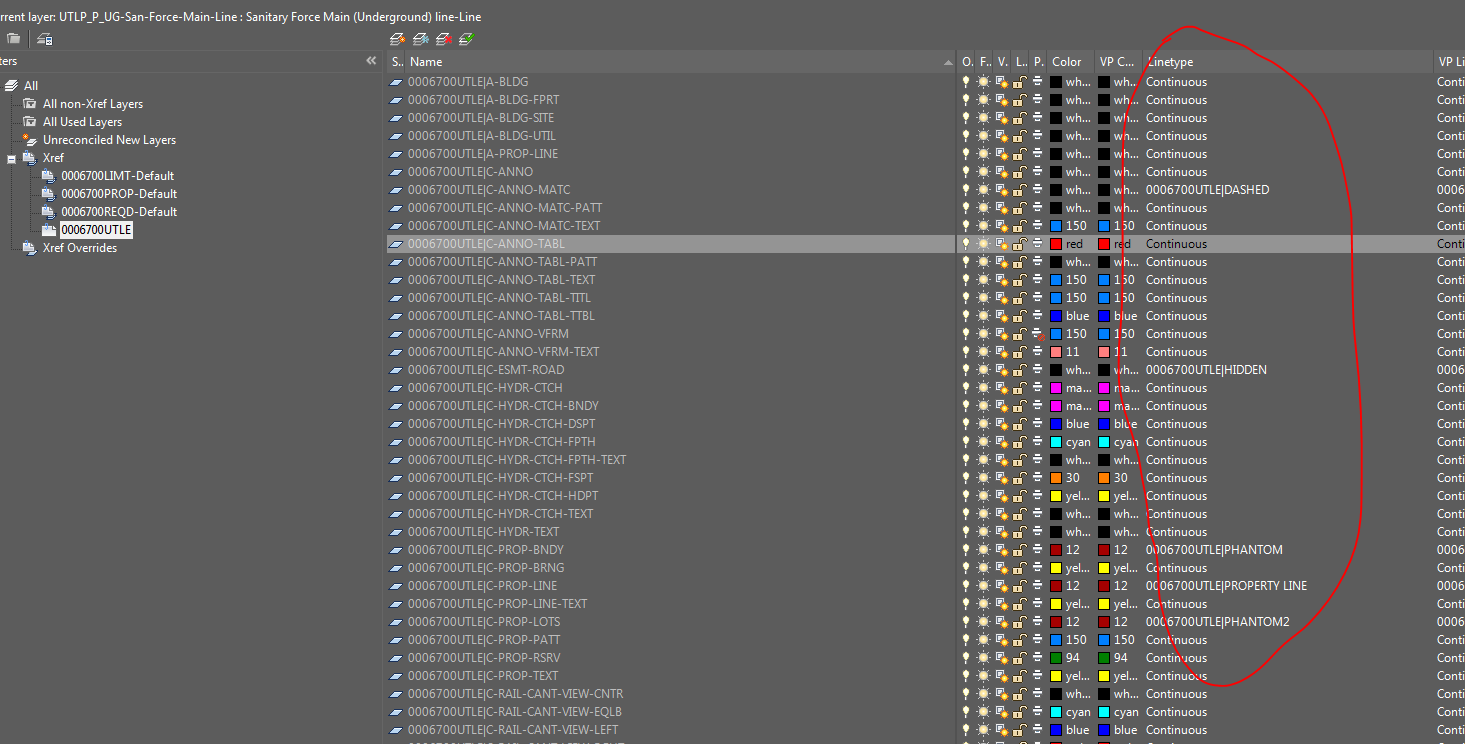The width and height of the screenshot is (1465, 744).
Task: Toggle padlock for C-ANNO-TABL-TTBL layer
Action: coord(1021,316)
